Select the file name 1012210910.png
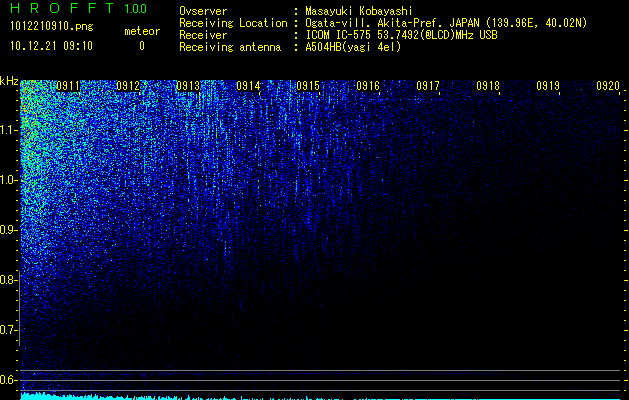 (x=52, y=26)
